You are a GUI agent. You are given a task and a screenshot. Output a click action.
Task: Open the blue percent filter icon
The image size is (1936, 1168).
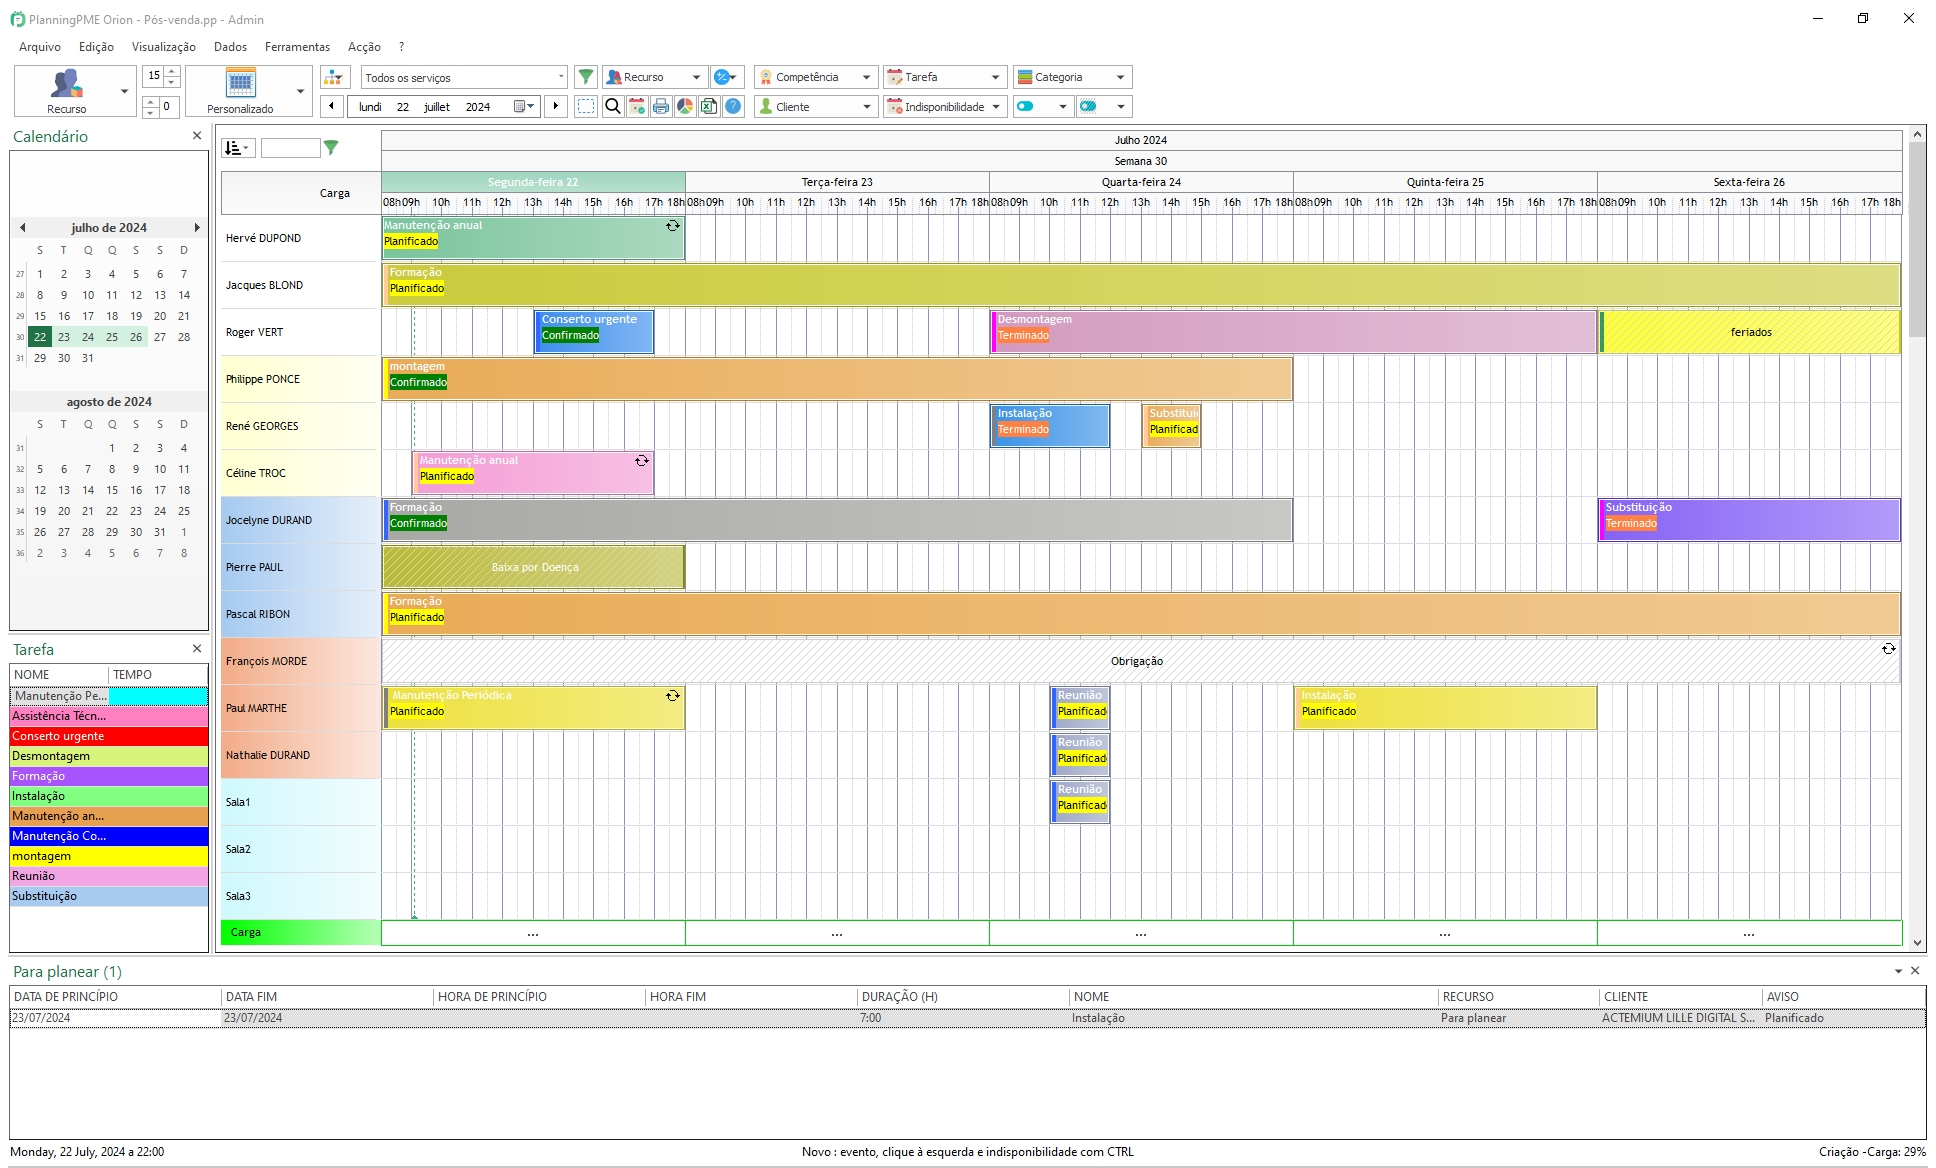(727, 77)
